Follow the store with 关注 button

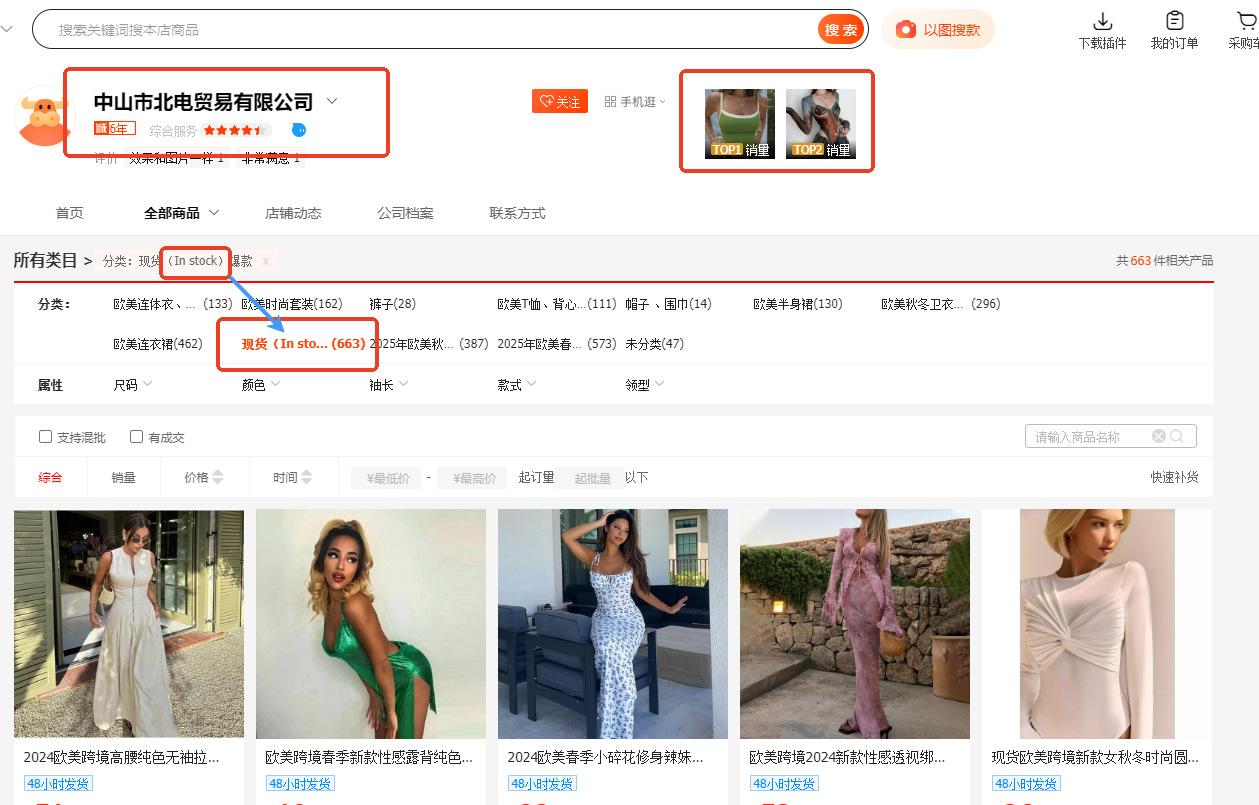coord(560,102)
